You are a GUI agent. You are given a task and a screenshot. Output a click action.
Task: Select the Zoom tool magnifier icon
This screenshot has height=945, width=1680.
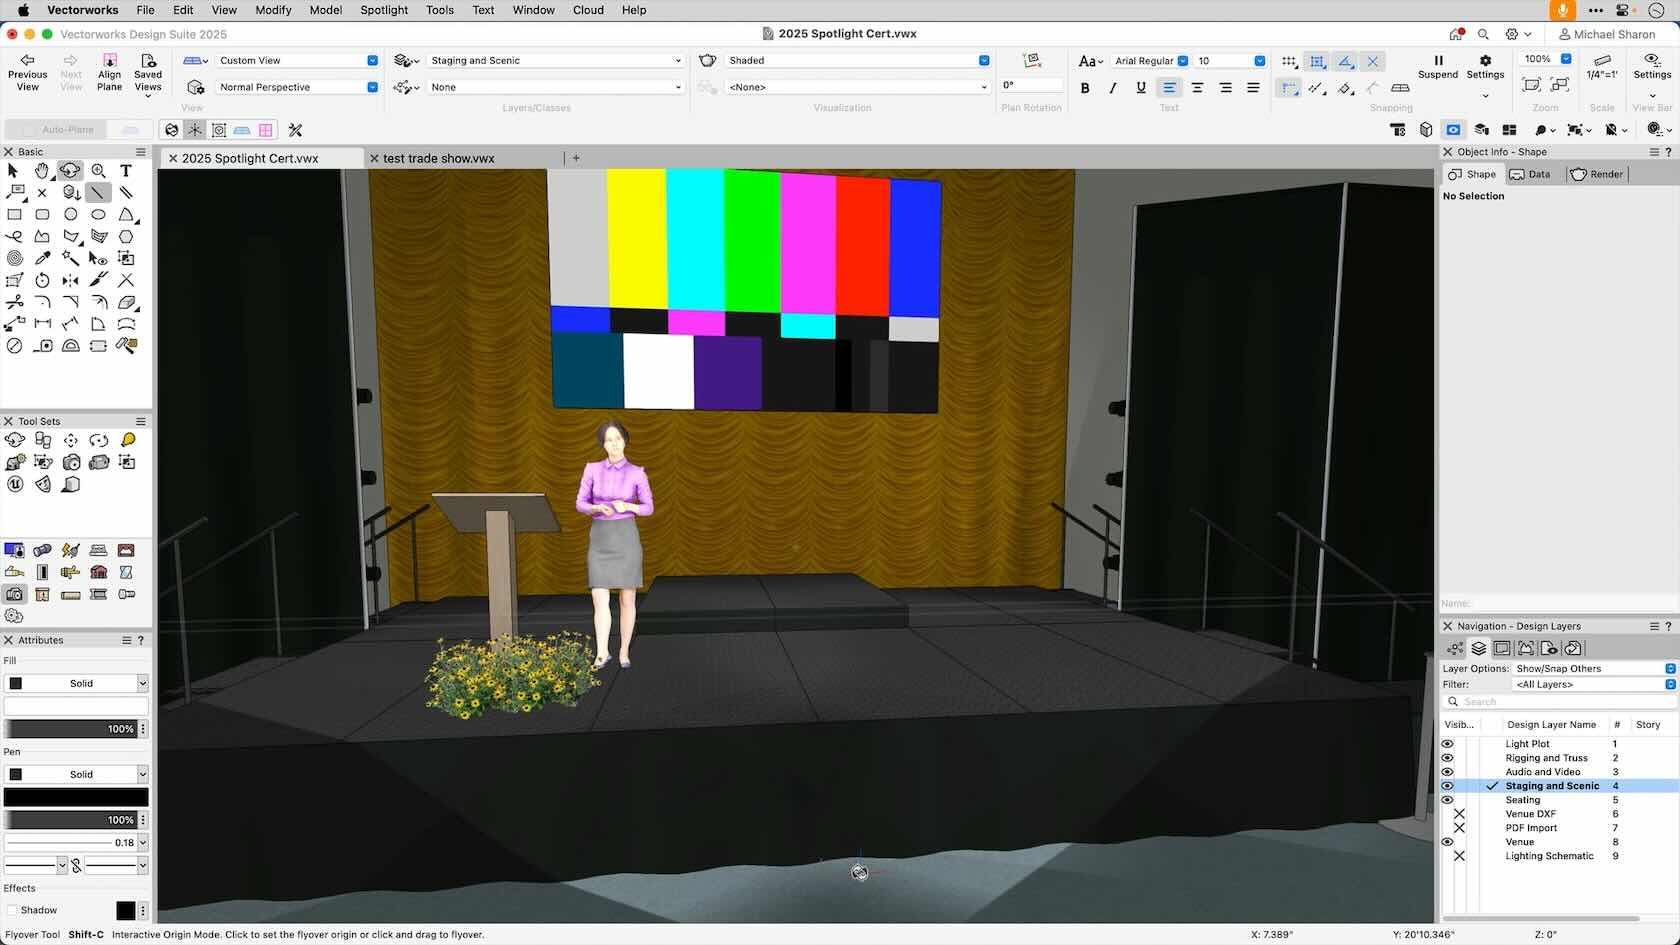pos(98,171)
